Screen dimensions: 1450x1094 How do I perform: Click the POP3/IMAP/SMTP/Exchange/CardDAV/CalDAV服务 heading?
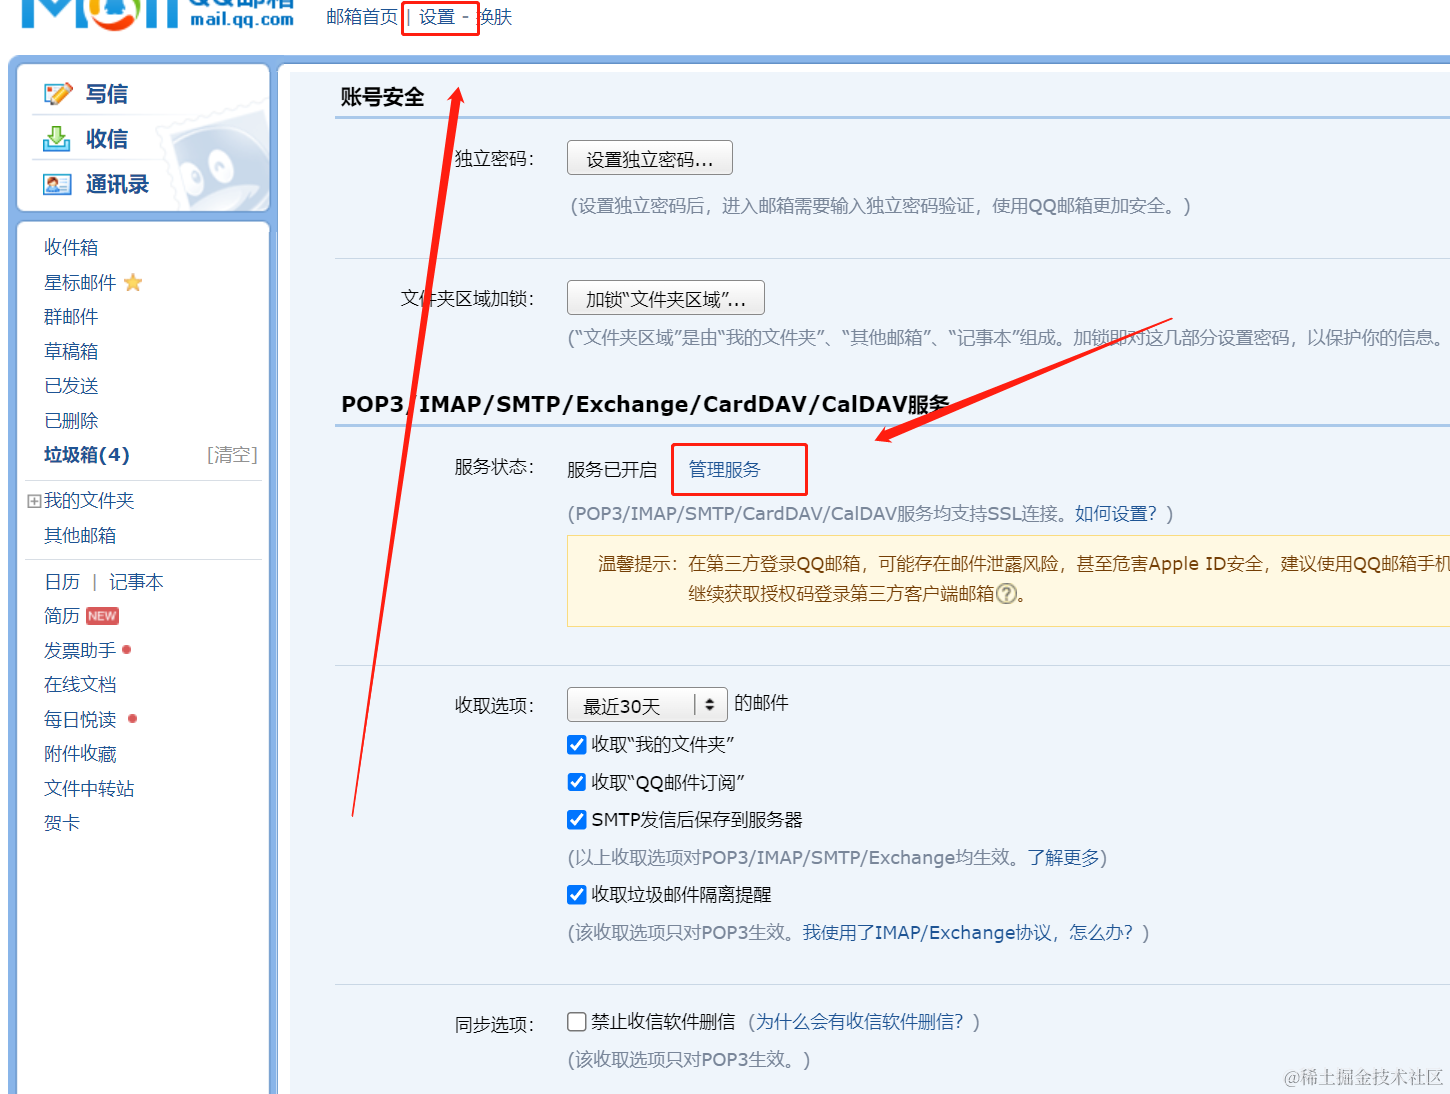(645, 404)
